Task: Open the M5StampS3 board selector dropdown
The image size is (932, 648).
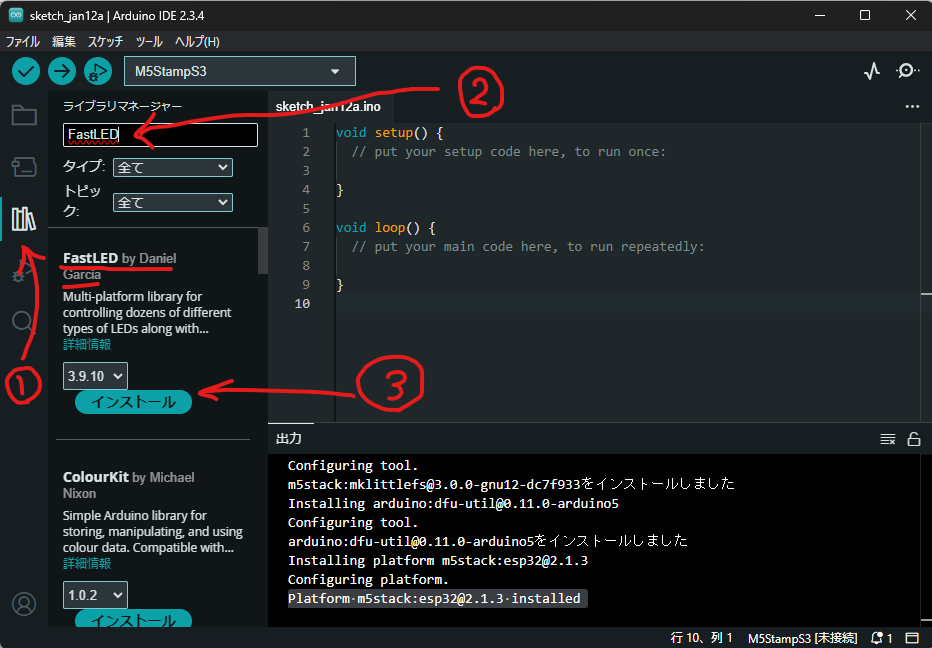Action: (240, 71)
